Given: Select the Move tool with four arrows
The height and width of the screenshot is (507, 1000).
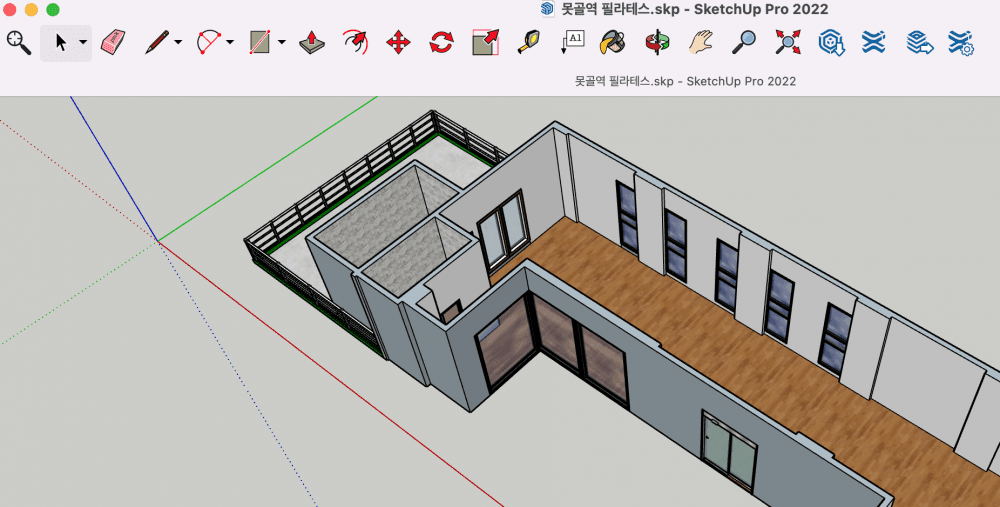Looking at the screenshot, I should click(x=398, y=43).
